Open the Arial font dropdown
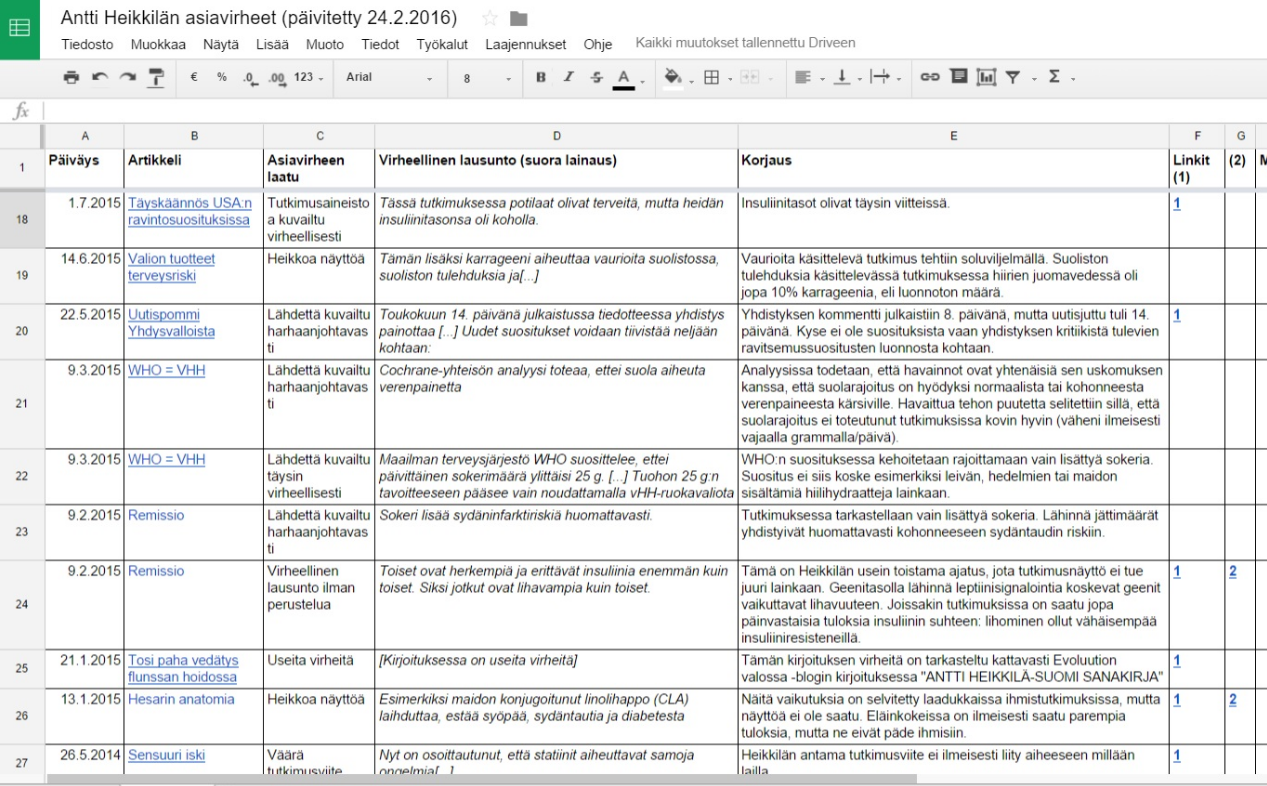The height and width of the screenshot is (786, 1267). coord(390,77)
